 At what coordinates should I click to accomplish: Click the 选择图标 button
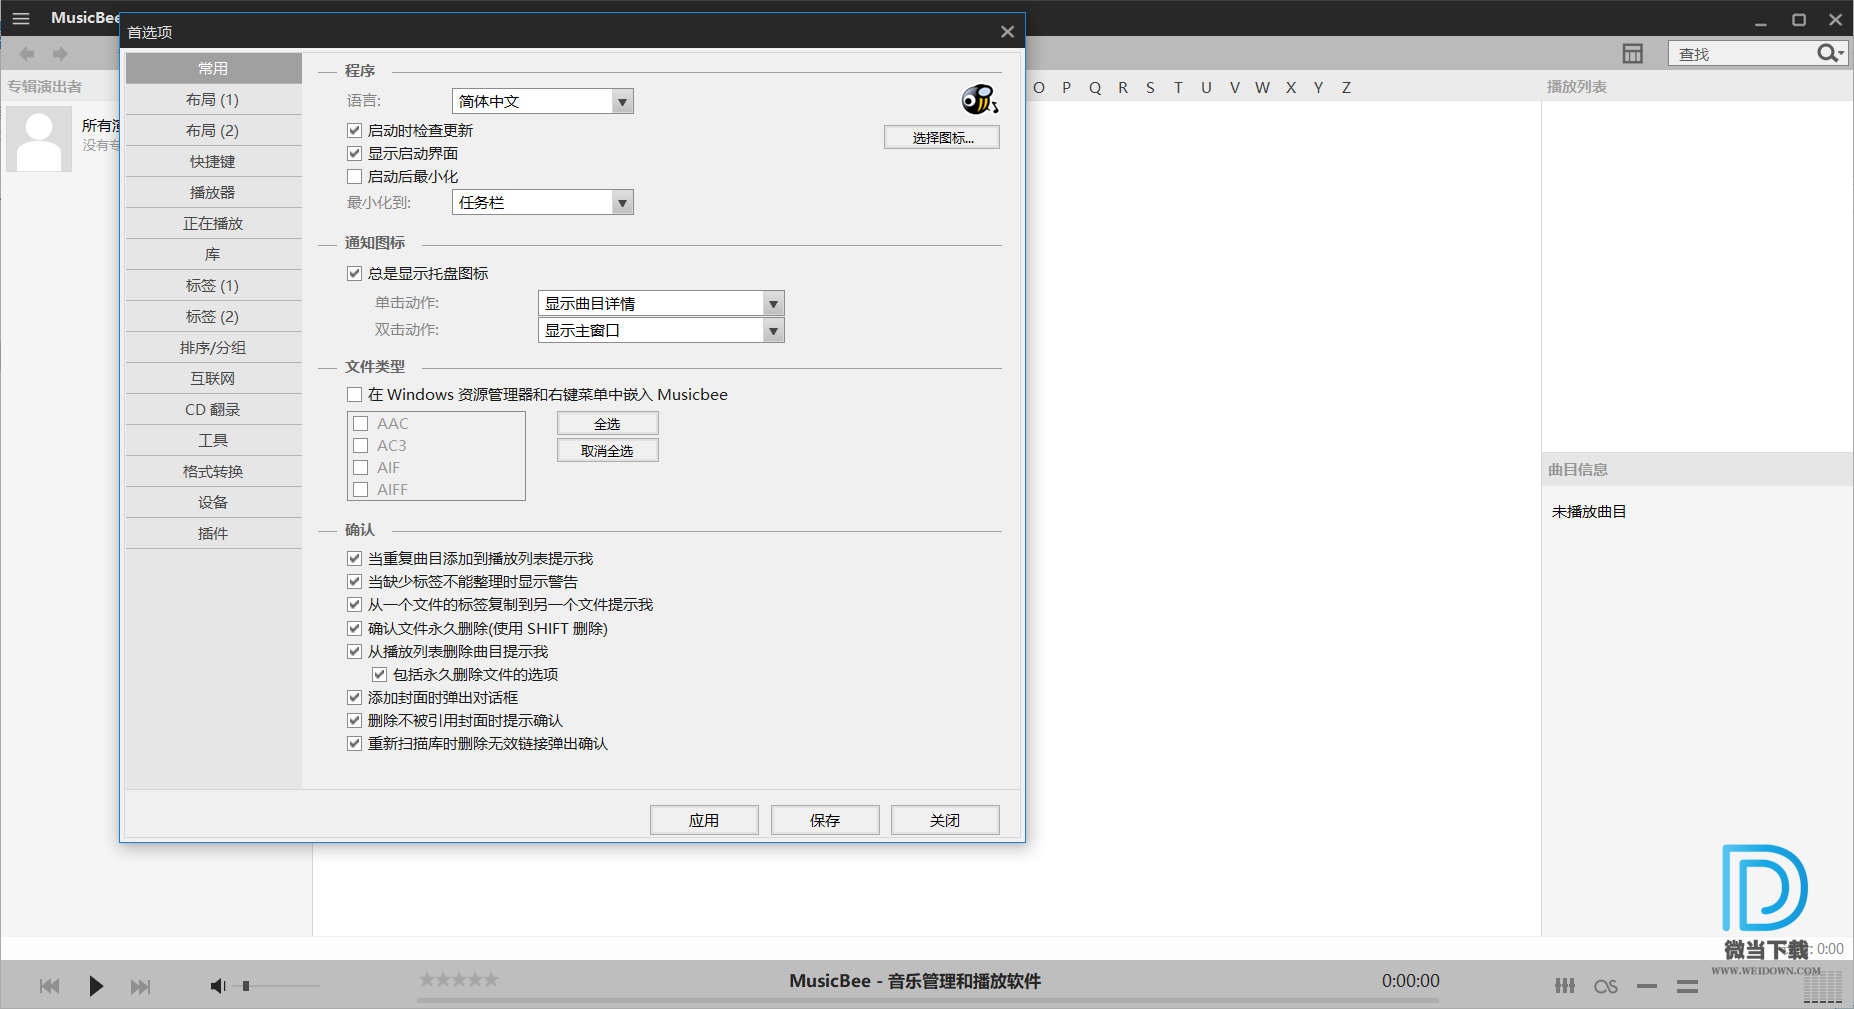942,137
